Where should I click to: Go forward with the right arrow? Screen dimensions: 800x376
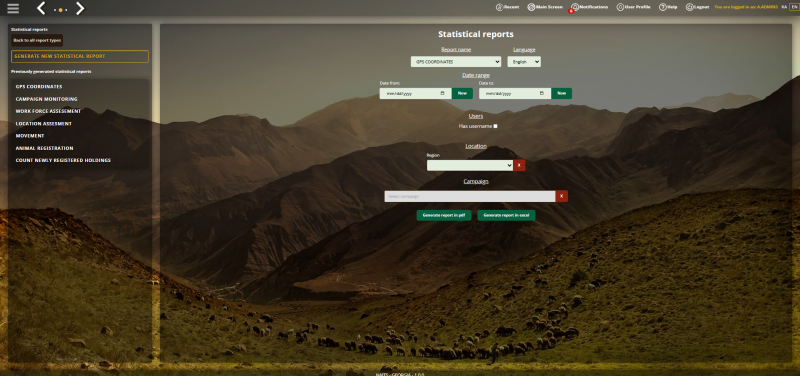[x=80, y=8]
